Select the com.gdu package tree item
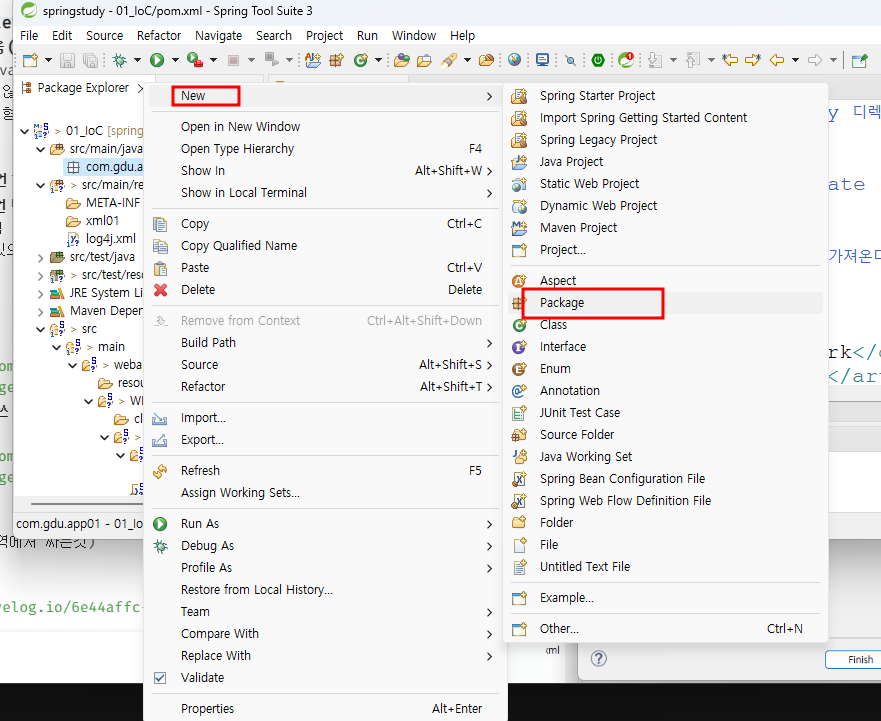 point(105,167)
